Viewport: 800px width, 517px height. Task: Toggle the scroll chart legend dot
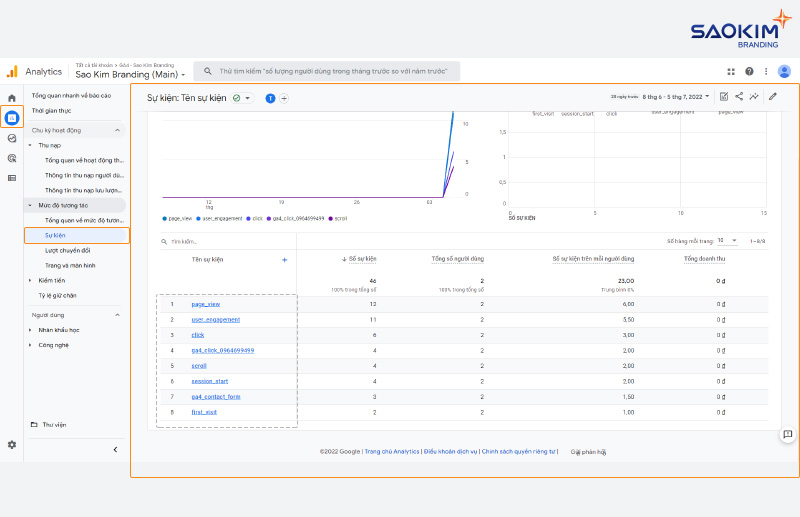click(x=331, y=218)
